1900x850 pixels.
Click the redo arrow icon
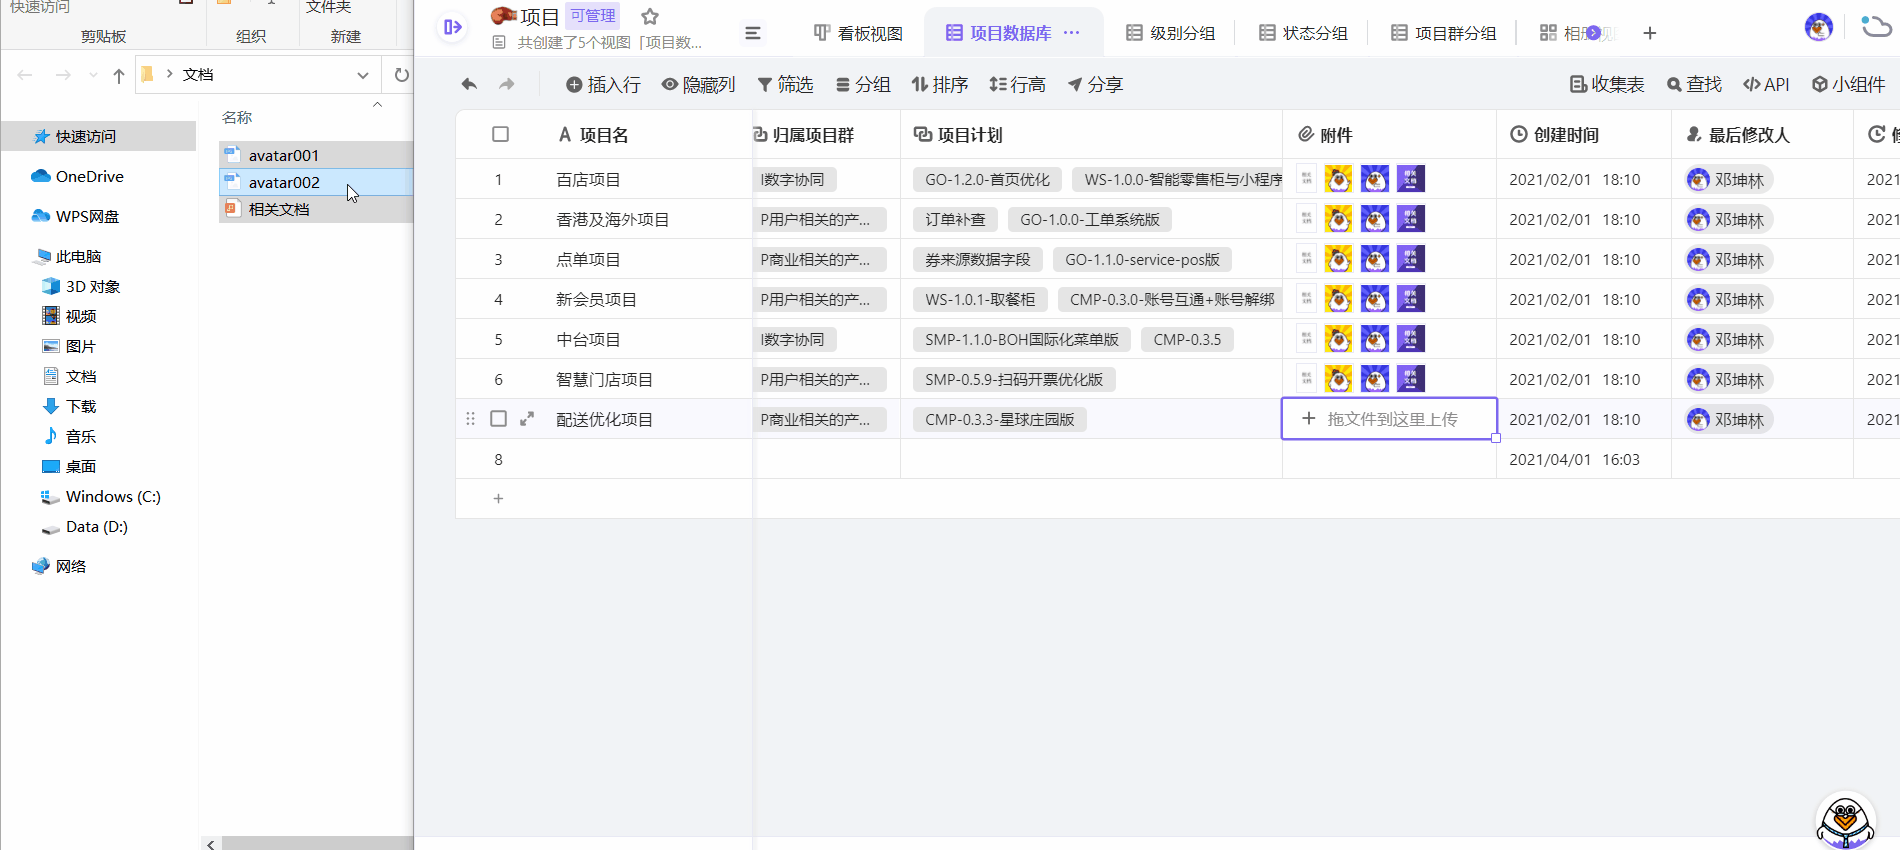click(507, 85)
